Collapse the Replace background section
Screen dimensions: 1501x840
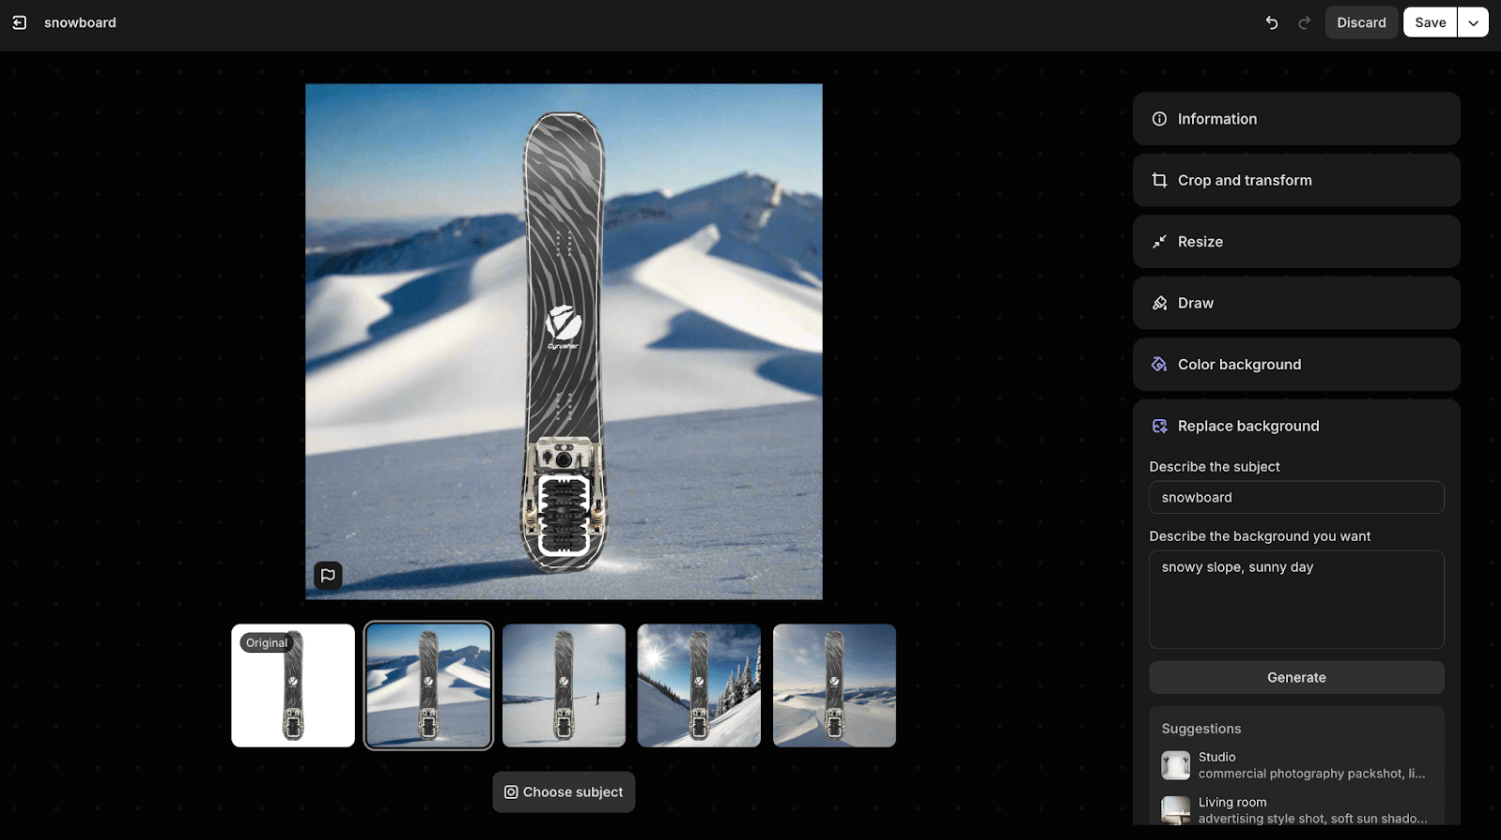tap(1296, 426)
